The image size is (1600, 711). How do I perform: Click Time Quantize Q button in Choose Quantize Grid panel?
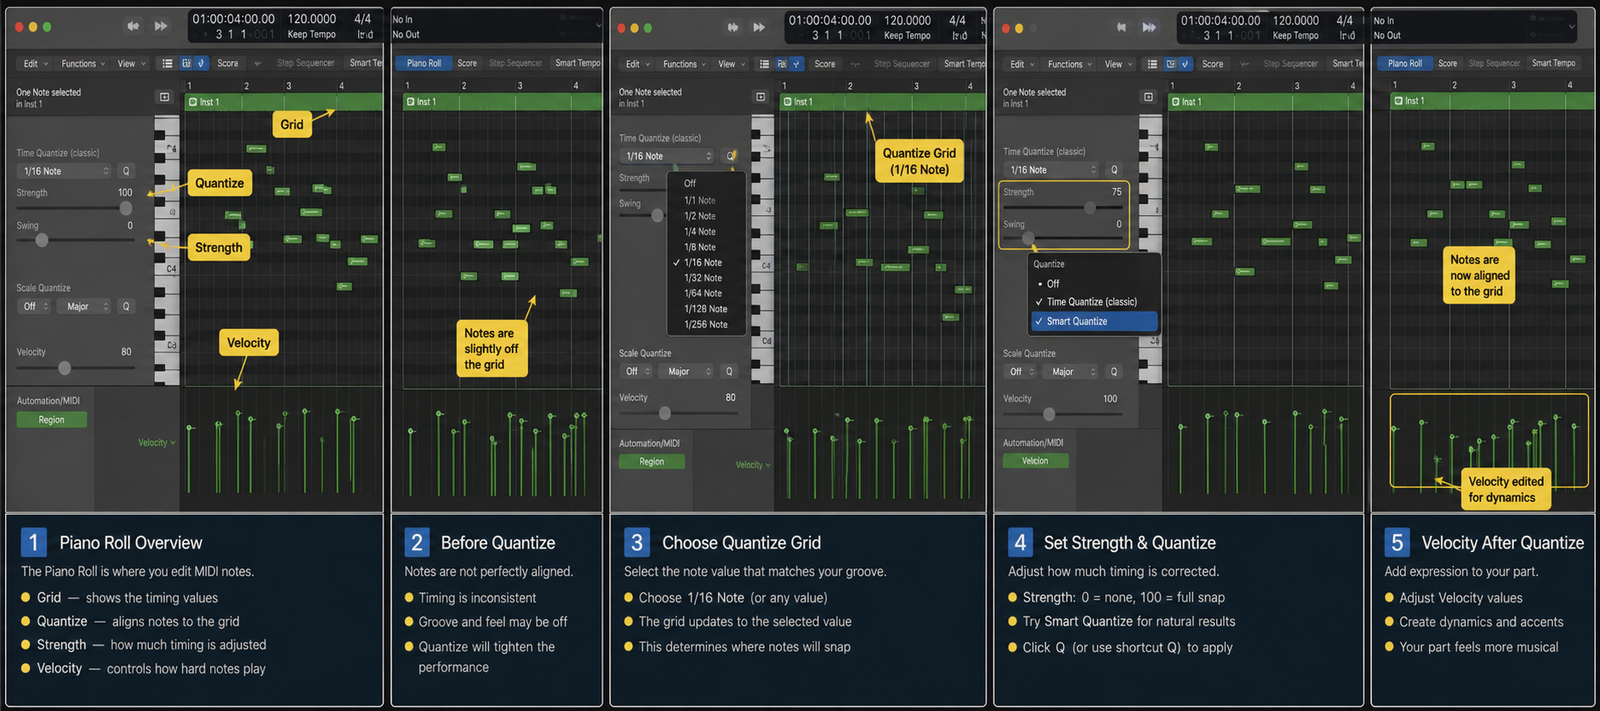(x=731, y=156)
